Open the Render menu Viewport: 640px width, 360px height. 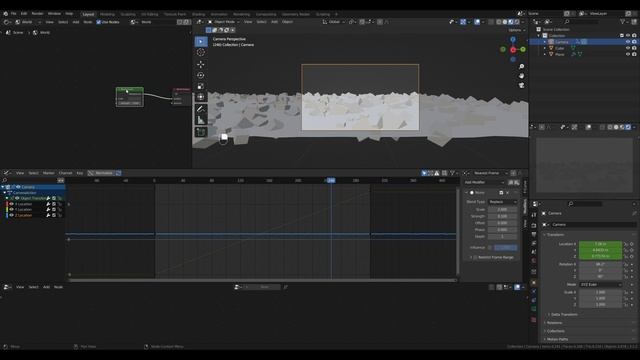(x=38, y=13)
